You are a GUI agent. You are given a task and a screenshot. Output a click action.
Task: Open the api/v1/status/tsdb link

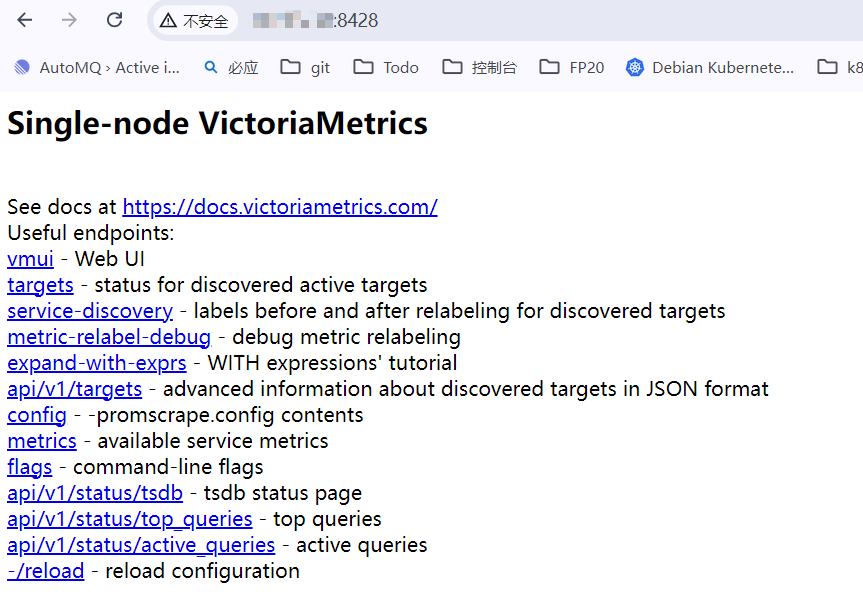[x=95, y=493]
